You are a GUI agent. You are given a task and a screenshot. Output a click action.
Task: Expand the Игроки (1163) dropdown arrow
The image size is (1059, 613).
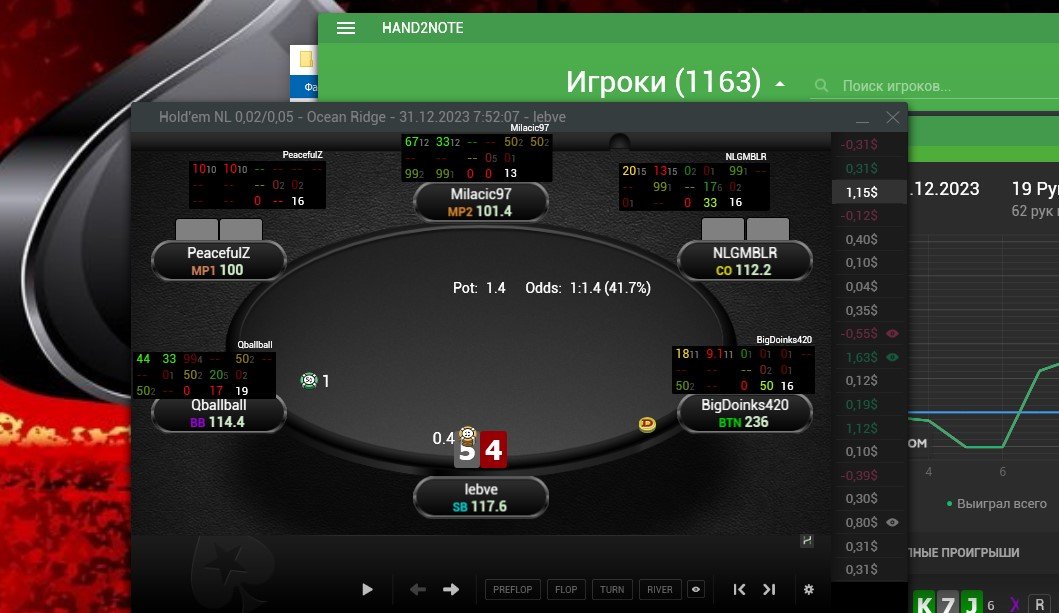point(780,84)
